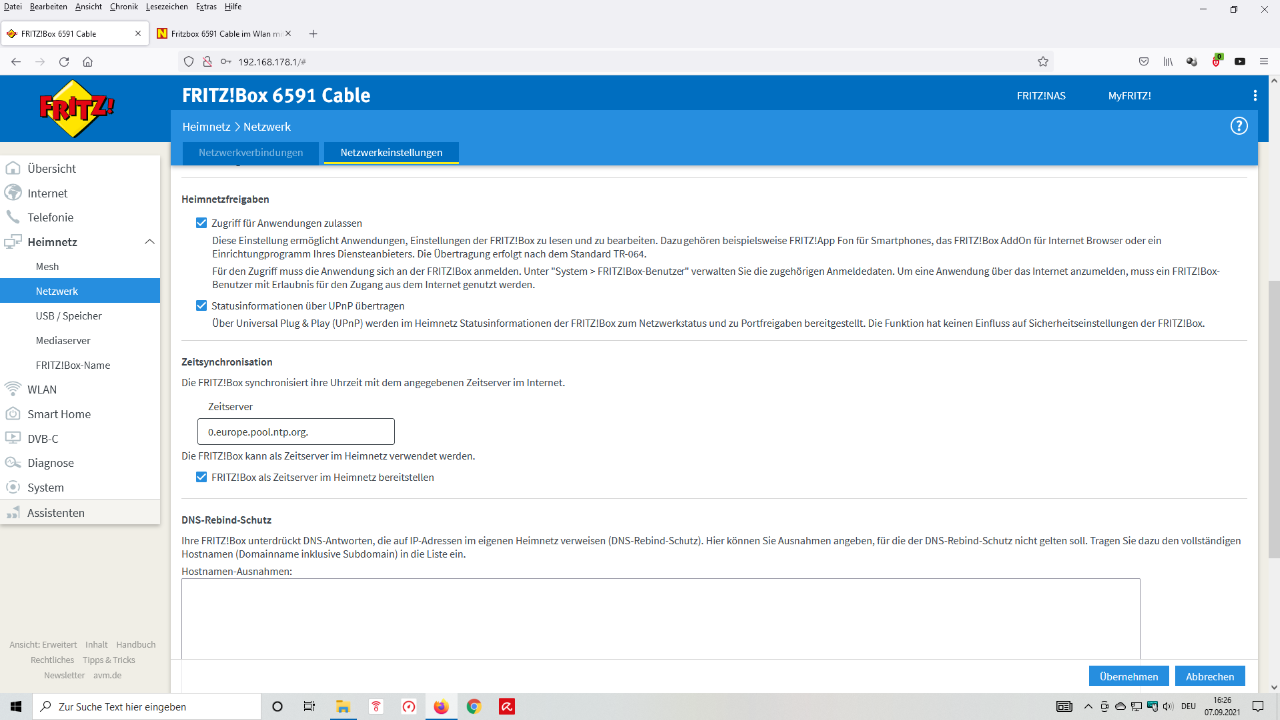Click the YouTube extension icon
The height and width of the screenshot is (720, 1280).
click(x=1240, y=61)
